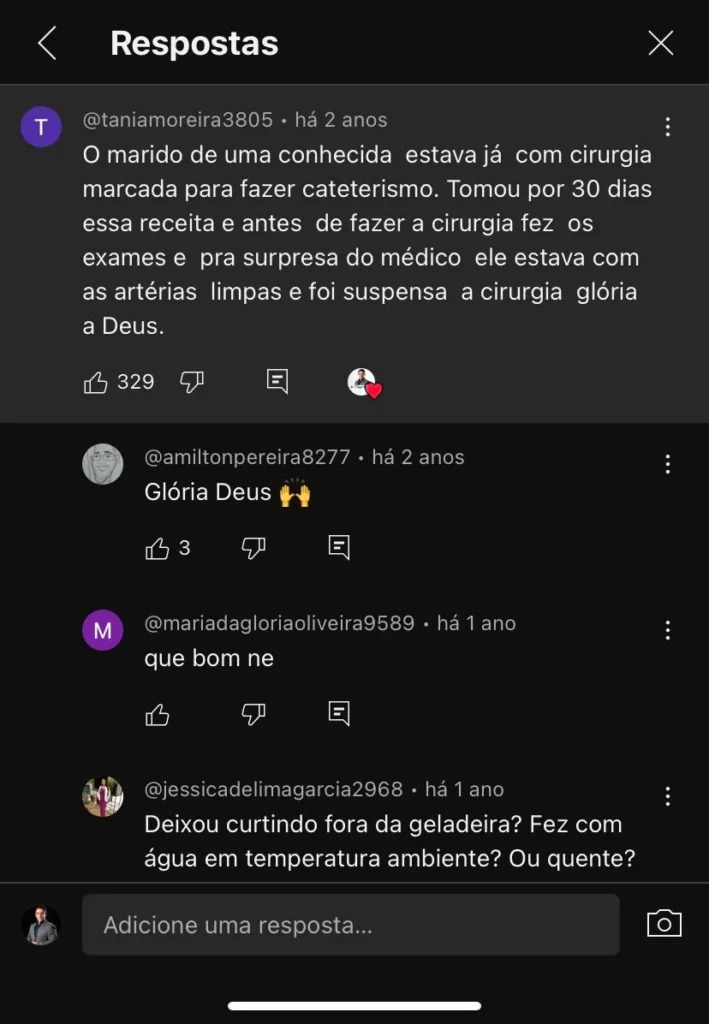The height and width of the screenshot is (1024, 709).
Task: Open options menu for @jessicadelimagarcia2968's reply
Action: click(x=667, y=796)
